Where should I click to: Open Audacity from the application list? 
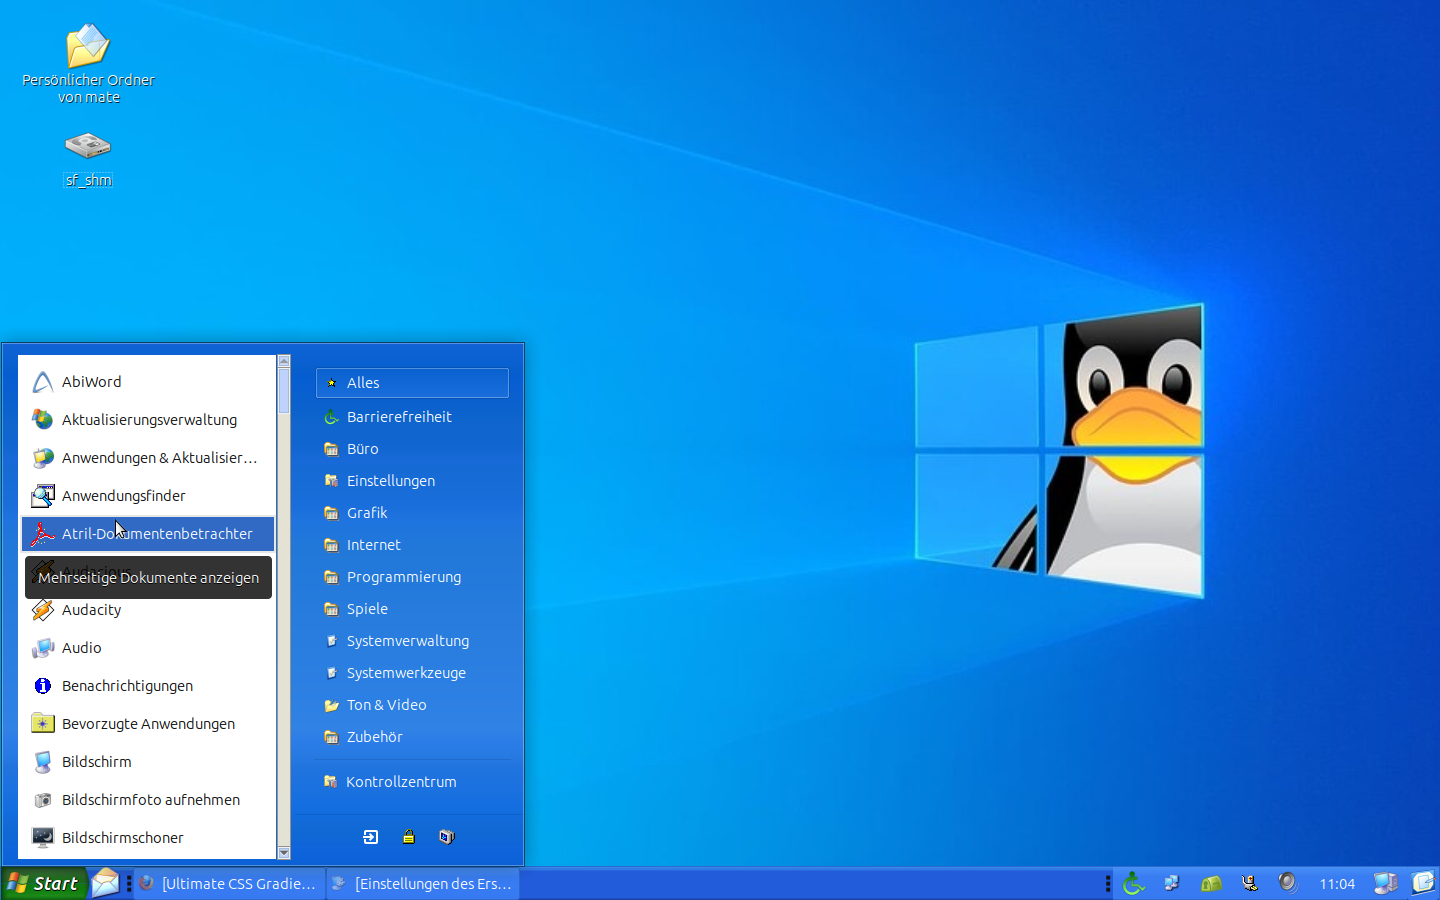click(x=91, y=610)
